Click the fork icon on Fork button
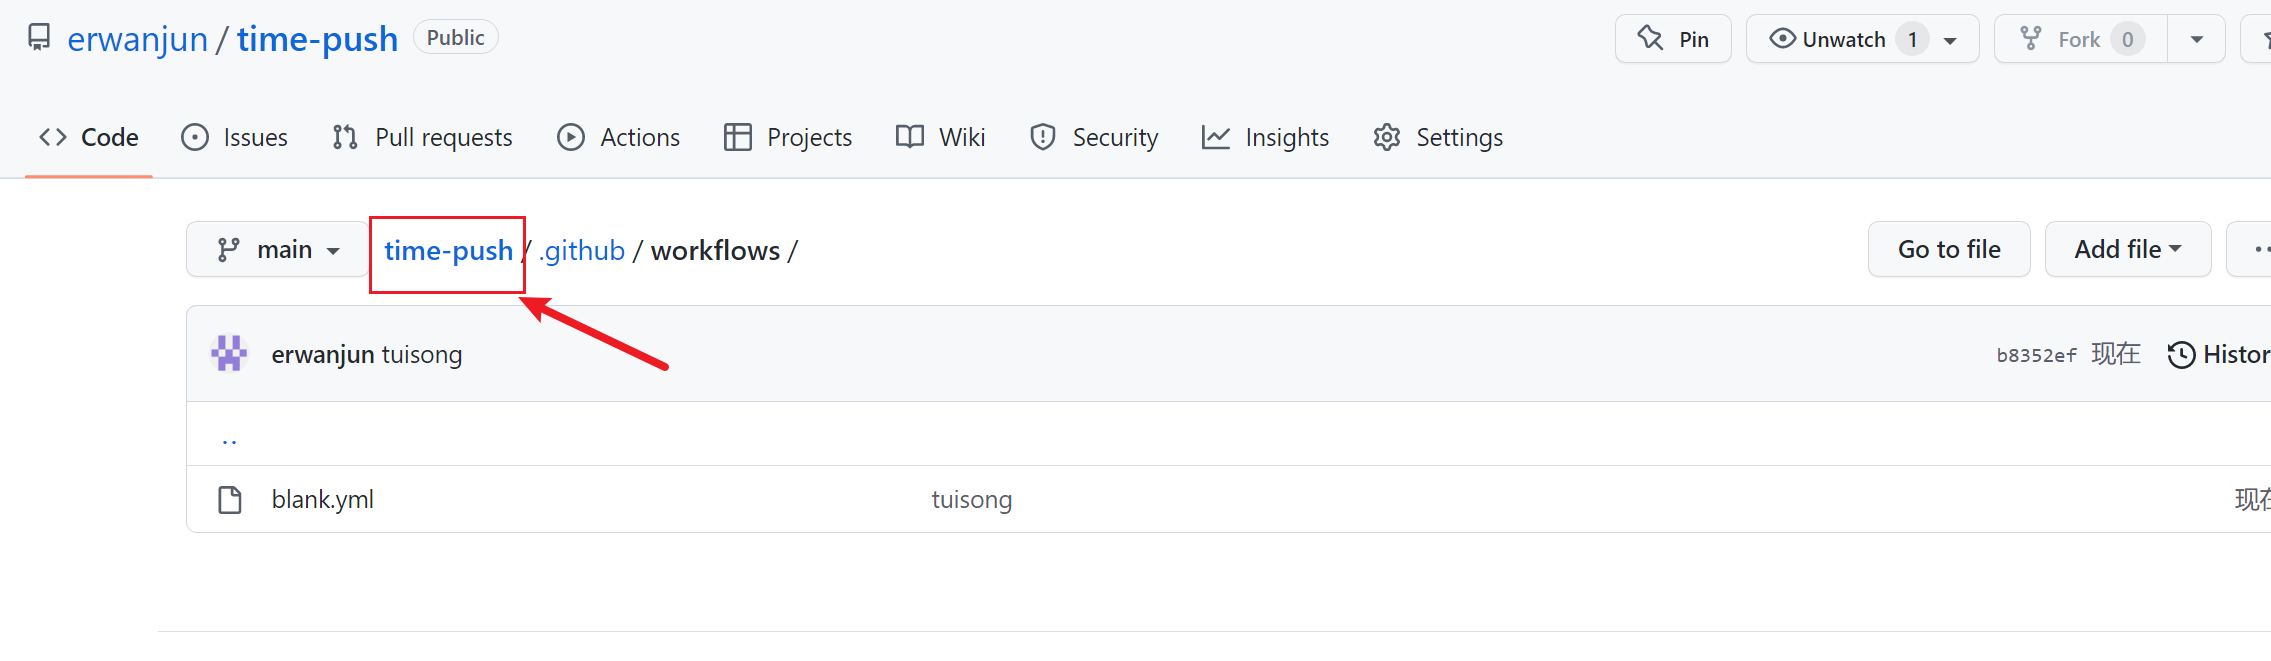 pyautogui.click(x=2031, y=38)
